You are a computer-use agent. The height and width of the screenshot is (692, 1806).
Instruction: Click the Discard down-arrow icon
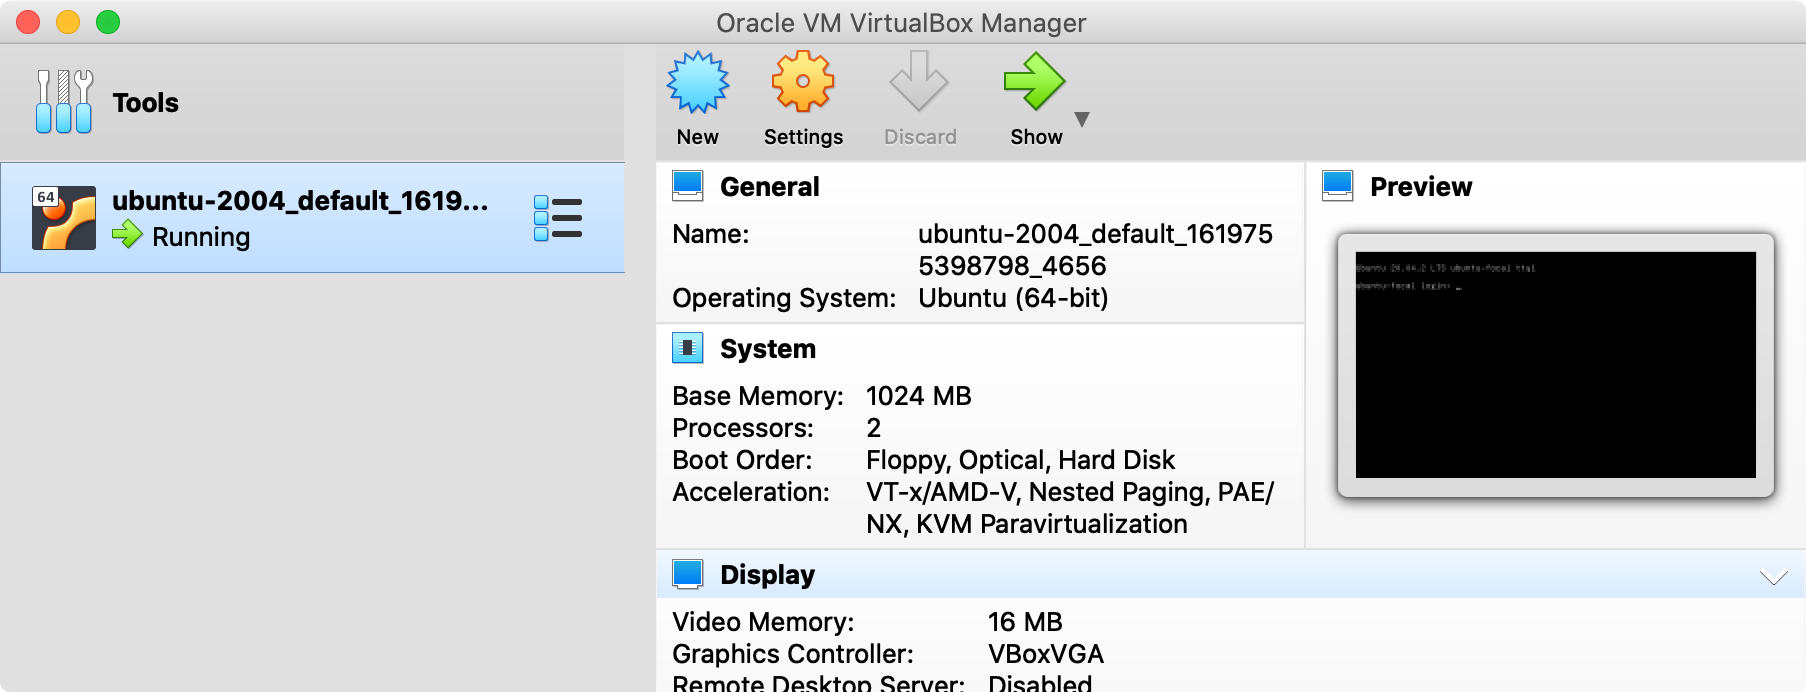tap(919, 83)
